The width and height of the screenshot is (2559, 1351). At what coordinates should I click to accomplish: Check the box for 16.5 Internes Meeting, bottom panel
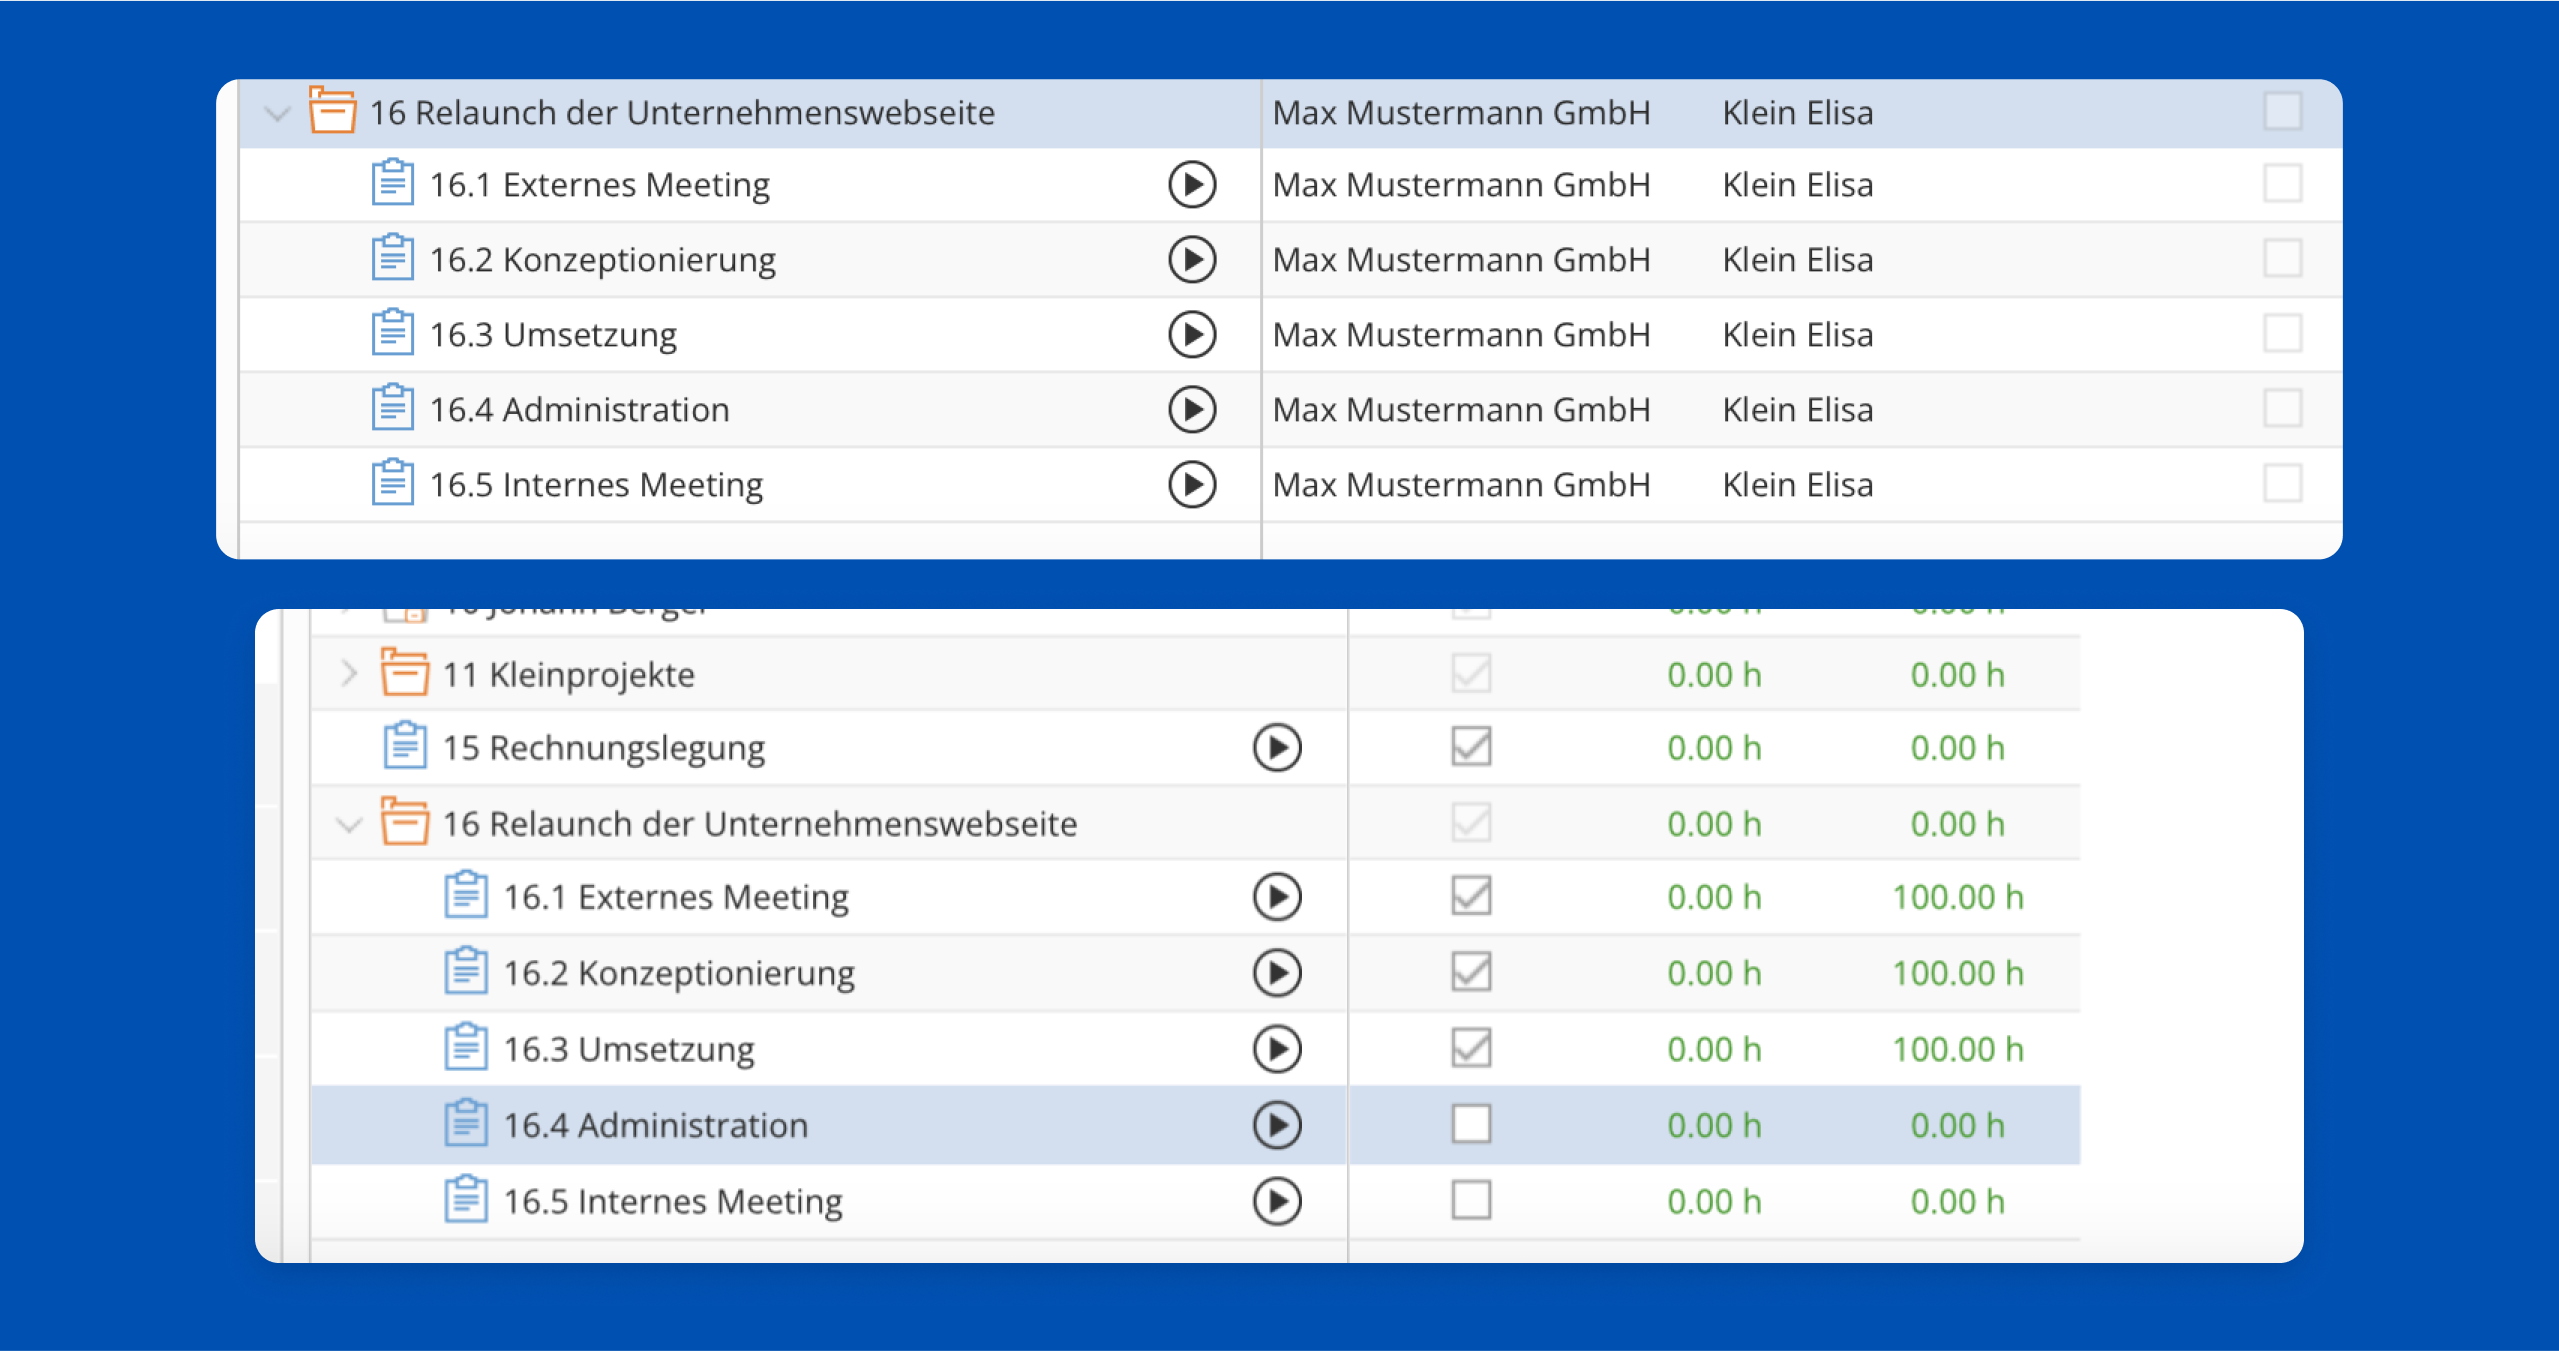click(x=1471, y=1200)
